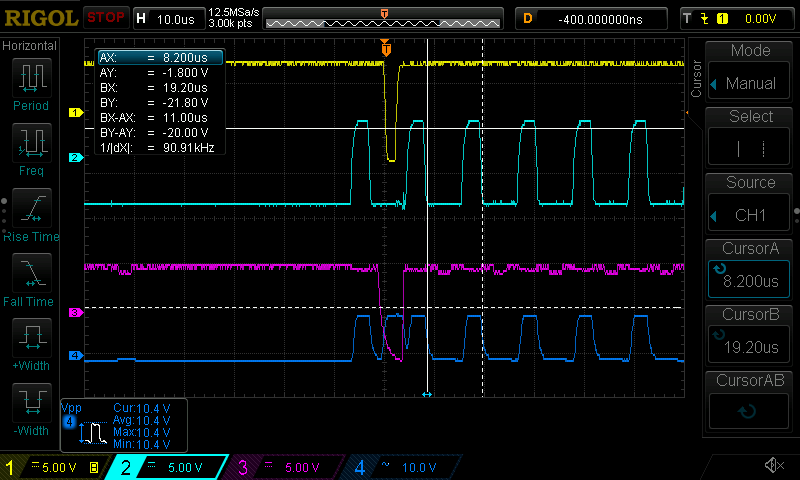This screenshot has width=800, height=480.
Task: Click the channel 3 magenta ground marker
Action: pyautogui.click(x=76, y=312)
